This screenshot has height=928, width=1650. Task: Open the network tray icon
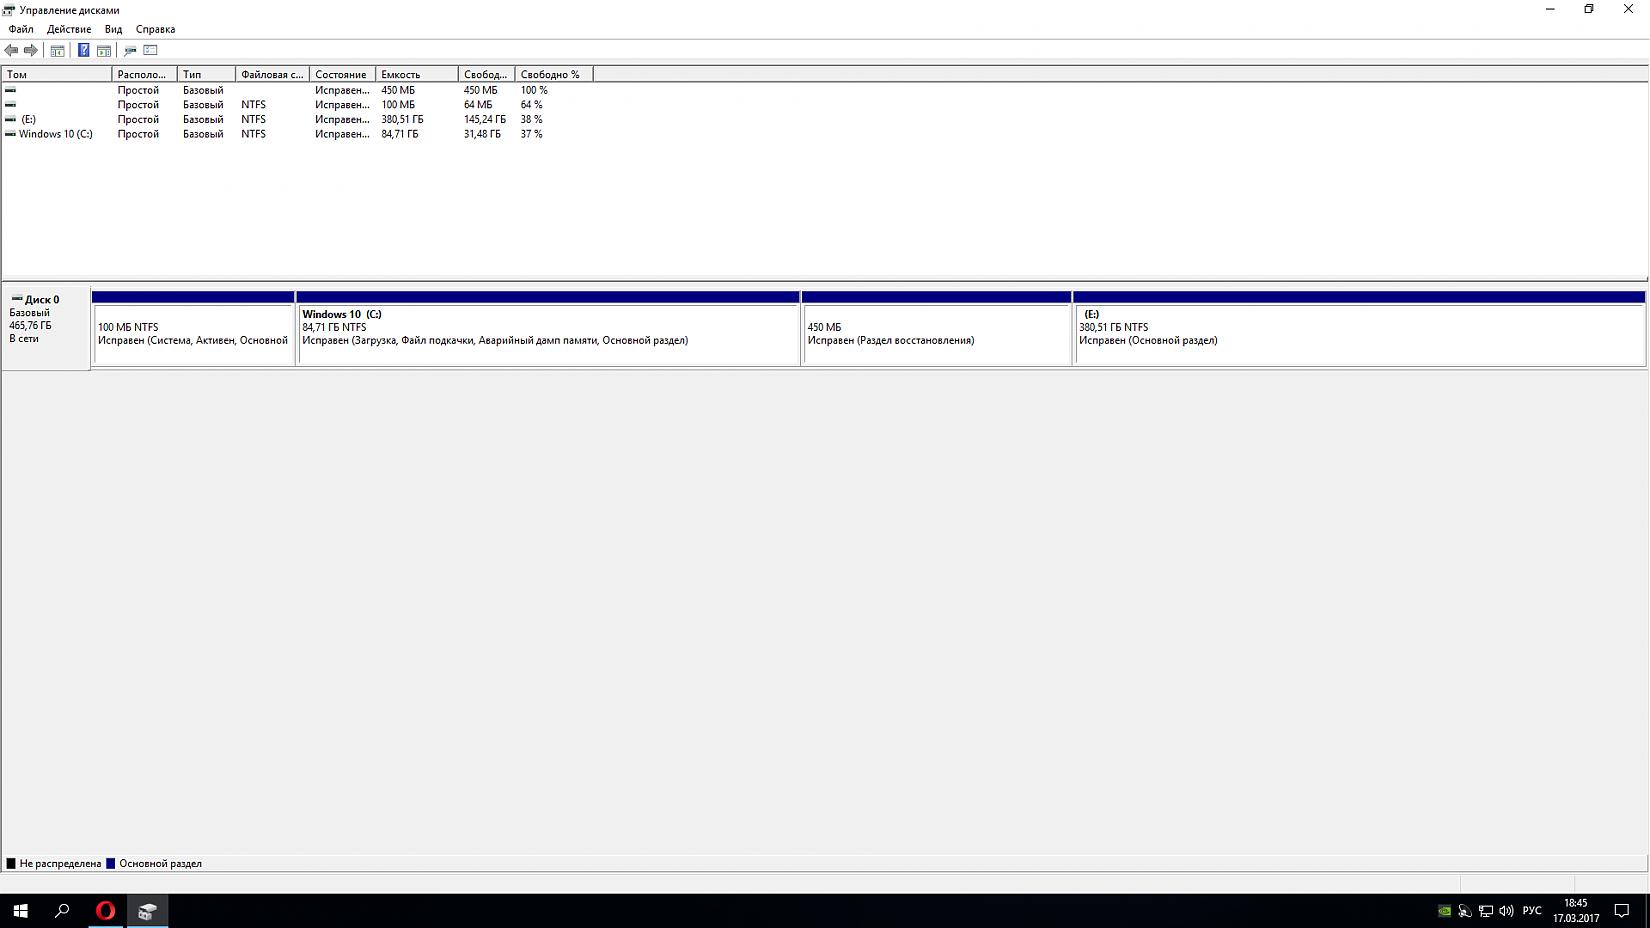coord(1486,911)
